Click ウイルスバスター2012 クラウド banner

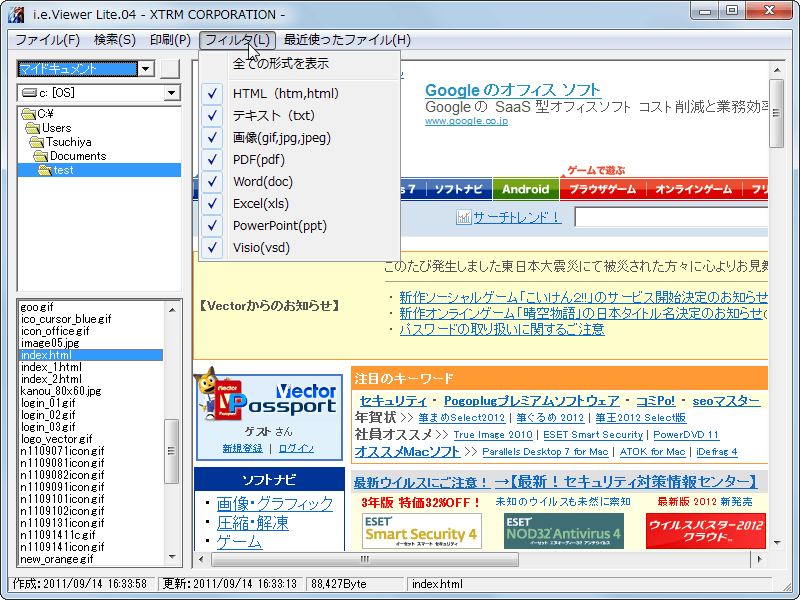pos(706,531)
